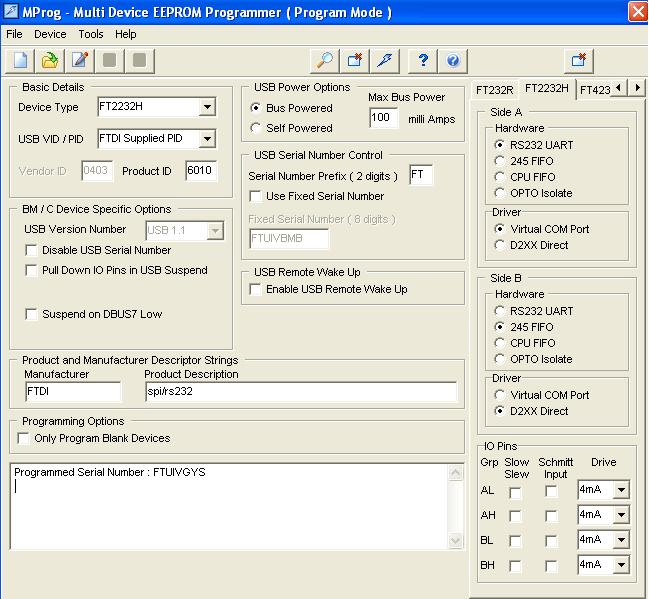
Task: Tick Only Program Blank Devices
Action: (24, 438)
